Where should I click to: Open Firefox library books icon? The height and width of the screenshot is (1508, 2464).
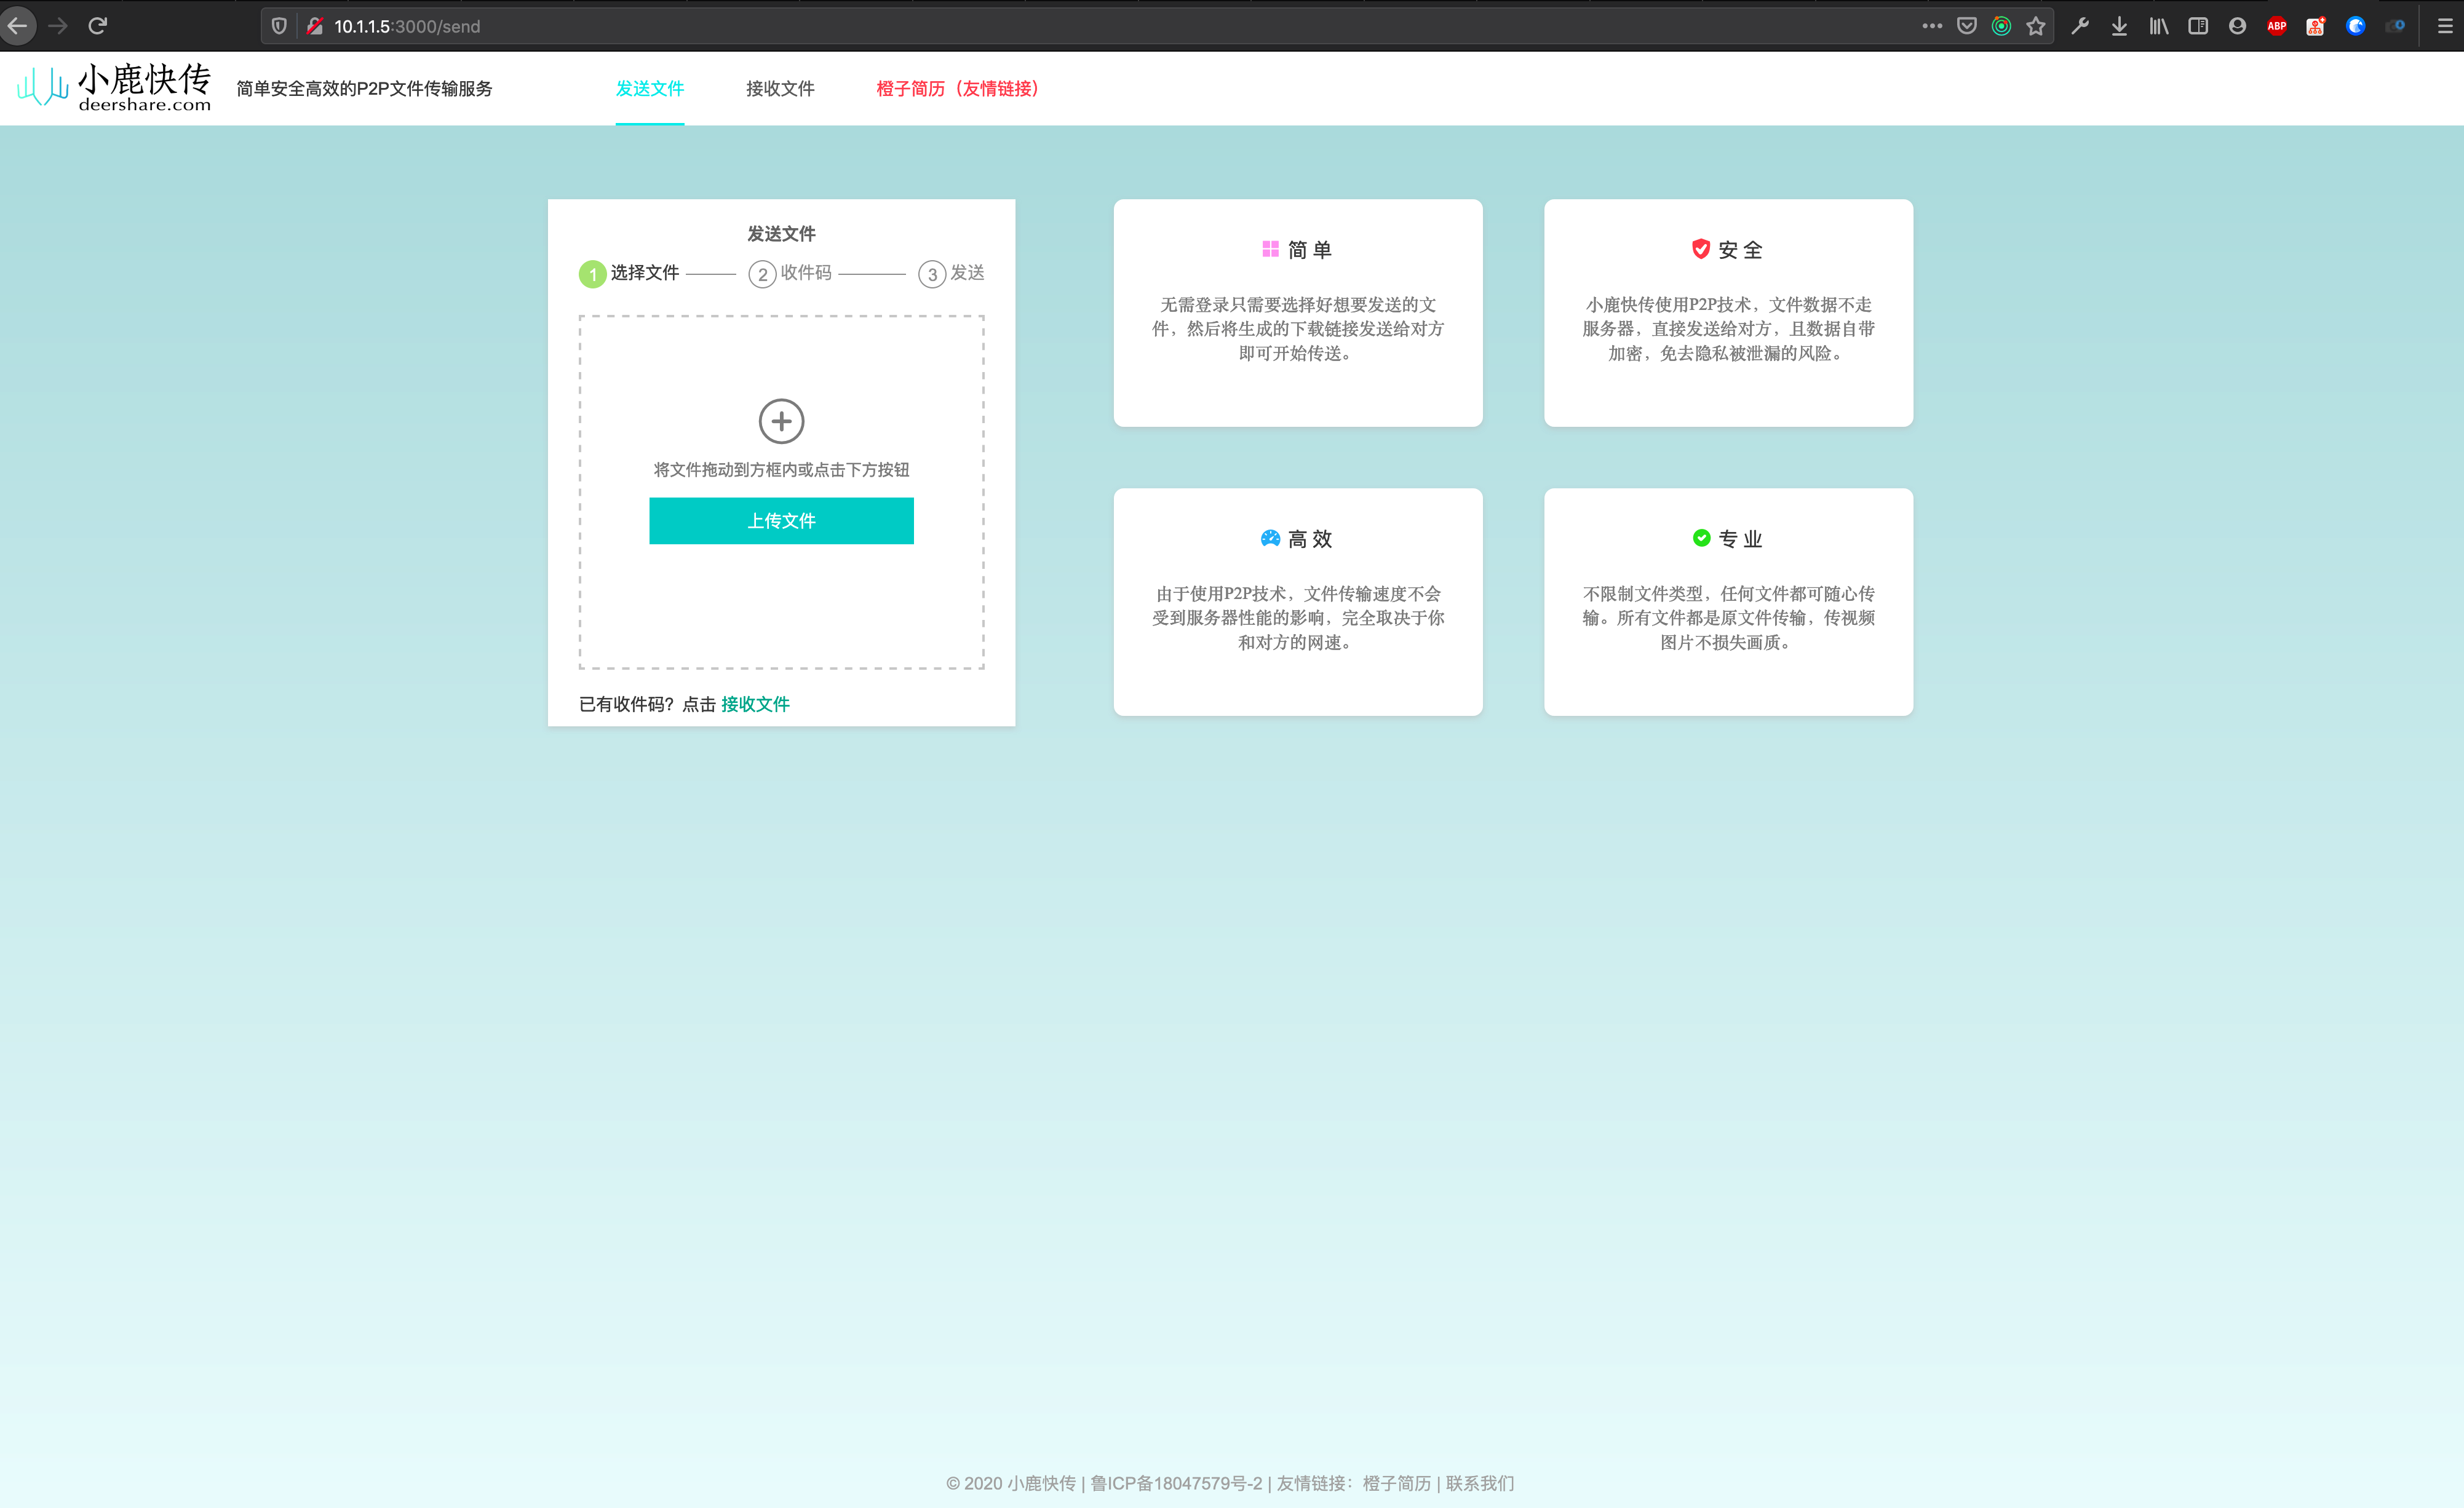coord(2158,26)
